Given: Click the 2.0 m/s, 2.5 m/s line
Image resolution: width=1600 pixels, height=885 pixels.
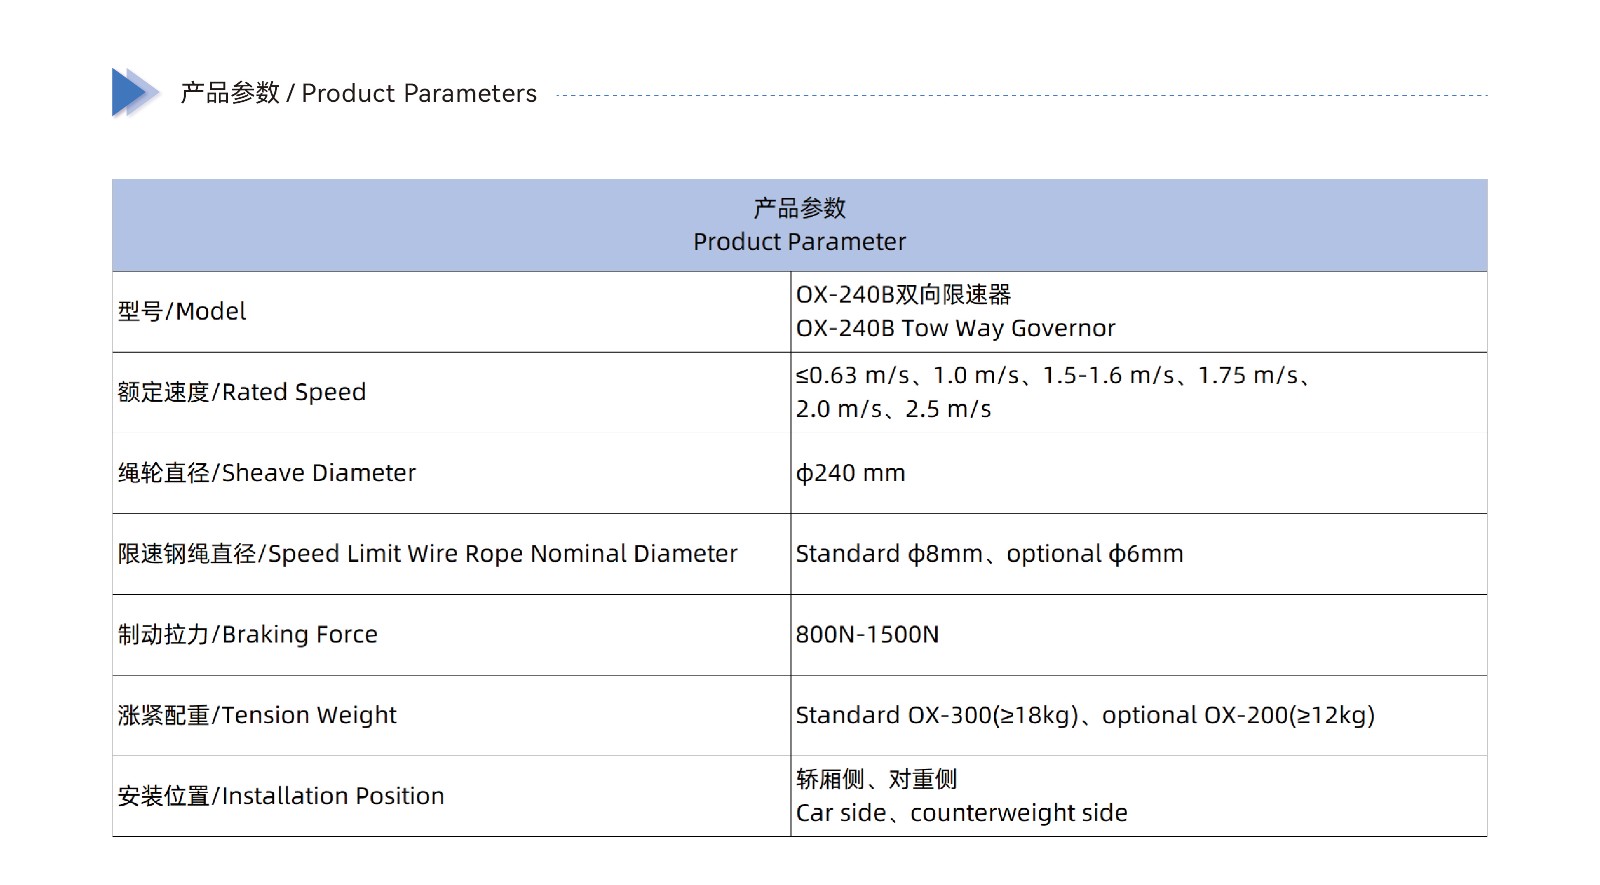Looking at the screenshot, I should point(893,409).
